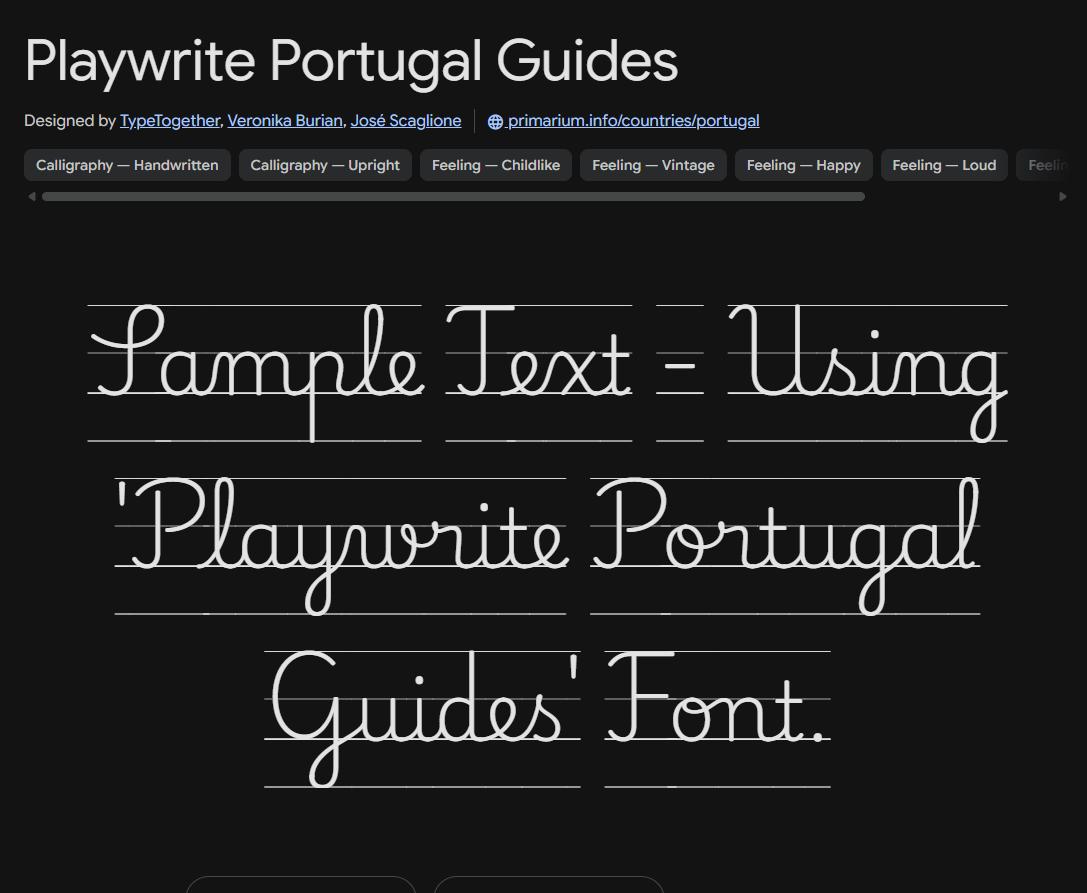
Task: Pick the Feeling — Happy tag
Action: point(803,165)
